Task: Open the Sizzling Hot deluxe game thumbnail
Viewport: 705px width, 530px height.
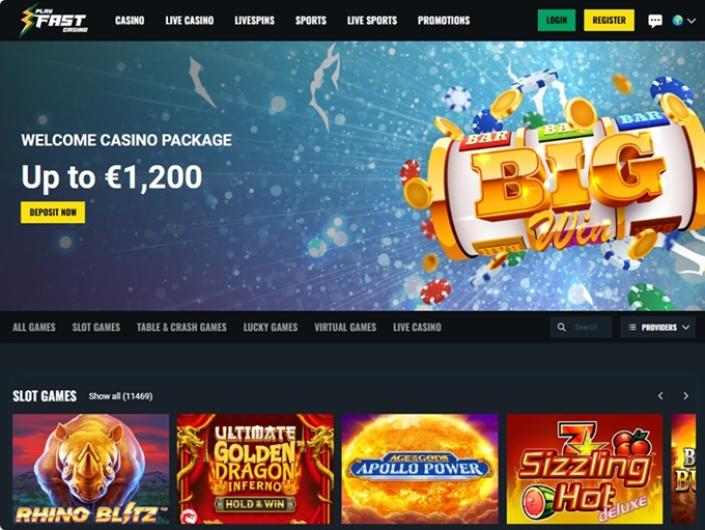Action: [x=585, y=469]
